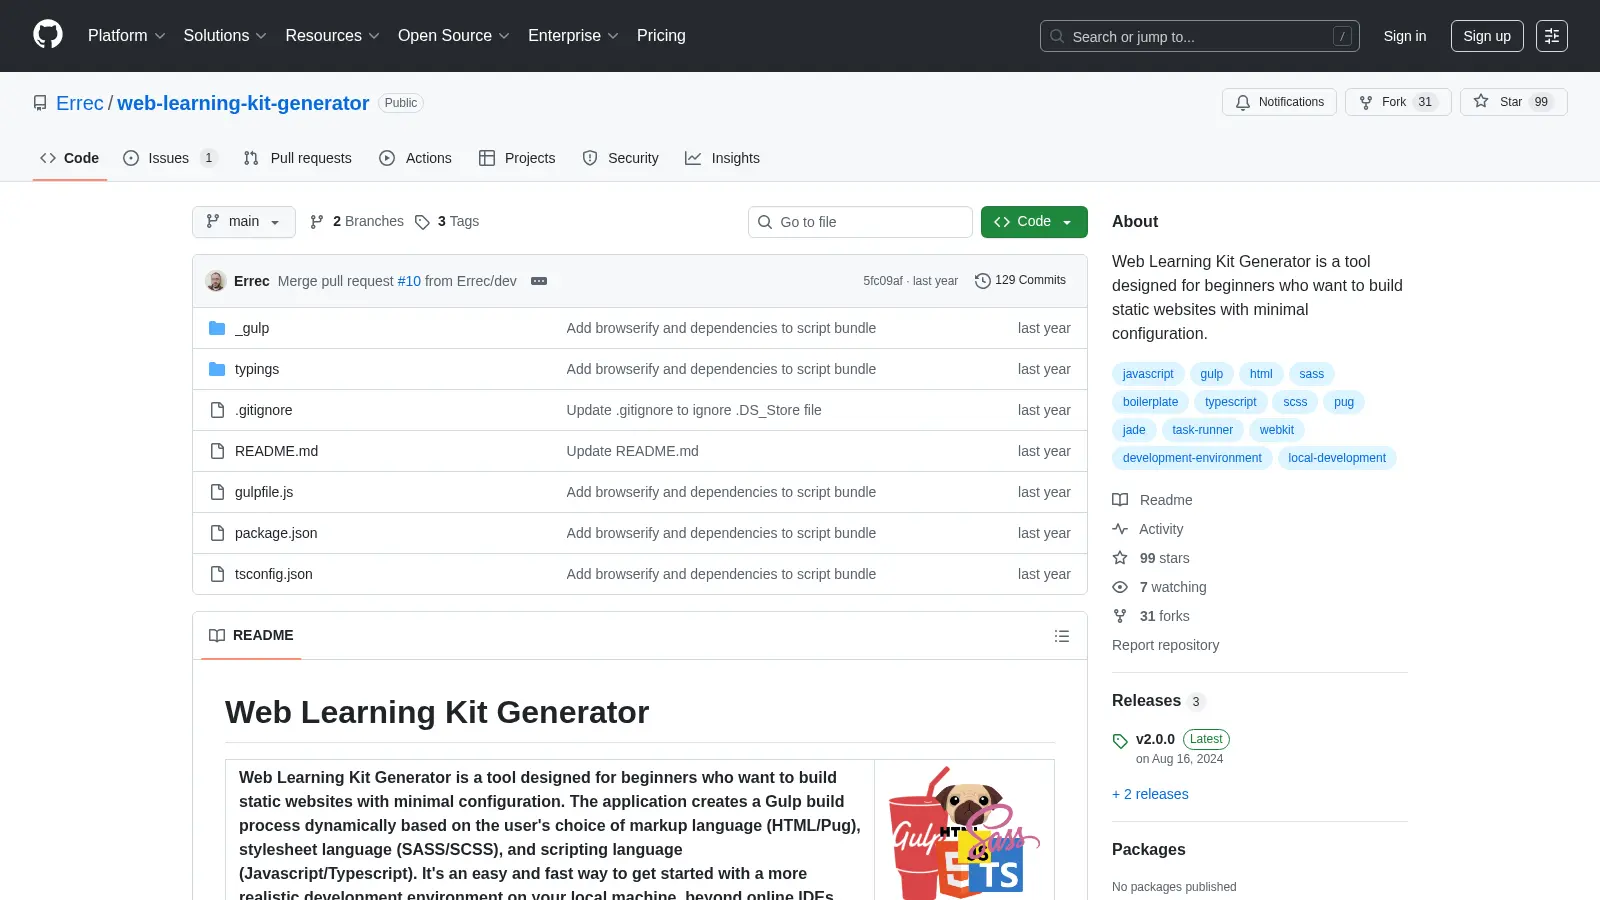Open web-learning-kit-generator repository link

pyautogui.click(x=243, y=103)
